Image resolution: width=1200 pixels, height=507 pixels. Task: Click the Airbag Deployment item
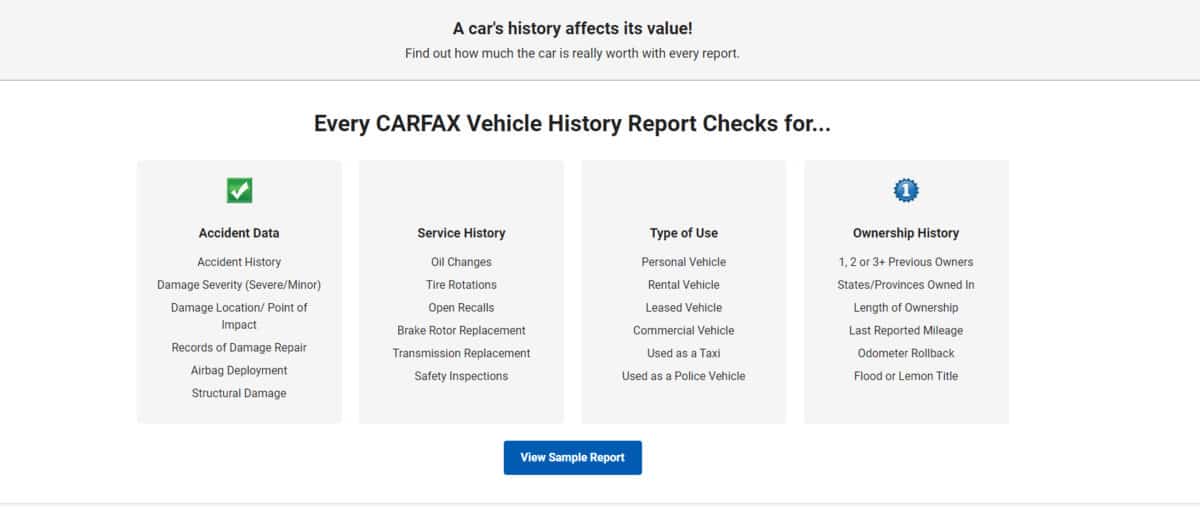pyautogui.click(x=239, y=370)
